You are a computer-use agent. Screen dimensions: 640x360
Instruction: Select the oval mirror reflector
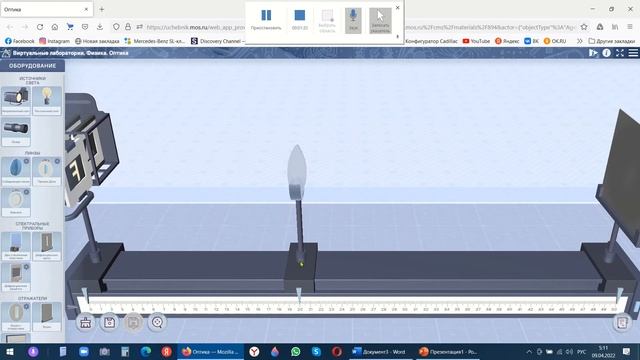click(x=16, y=316)
